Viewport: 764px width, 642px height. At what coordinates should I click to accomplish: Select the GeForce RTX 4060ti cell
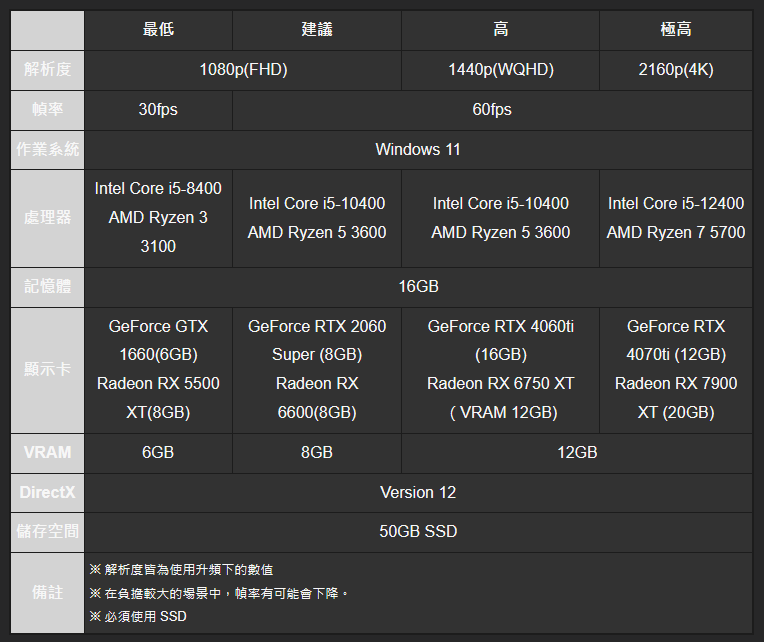pos(500,370)
